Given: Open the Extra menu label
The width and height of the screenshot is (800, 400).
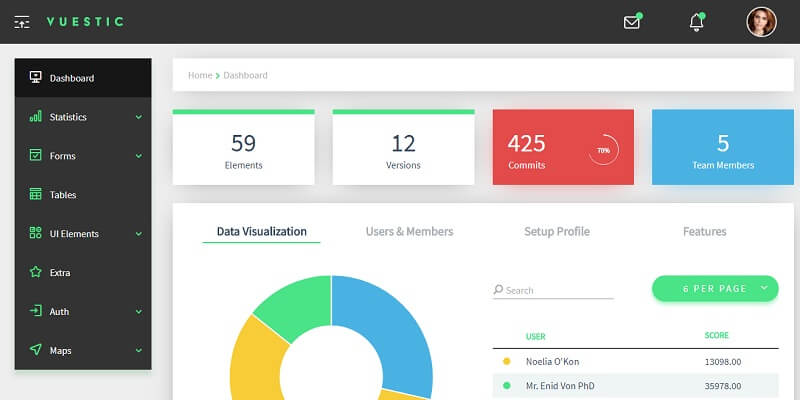Looking at the screenshot, I should point(60,272).
